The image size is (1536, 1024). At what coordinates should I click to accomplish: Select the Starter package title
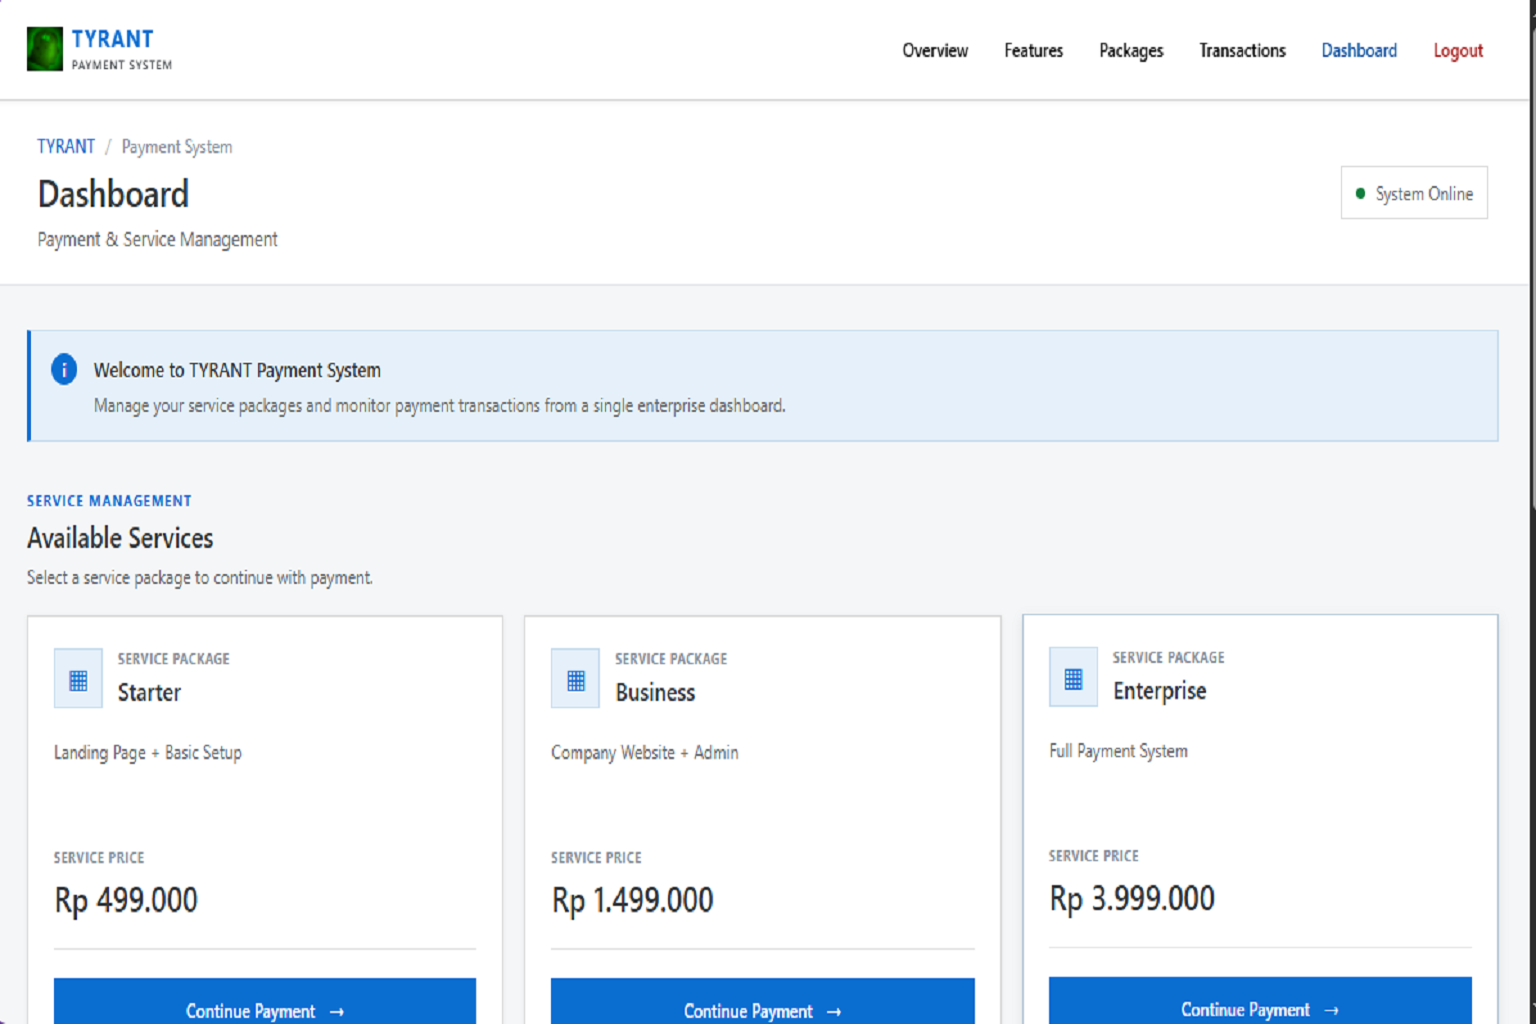click(x=149, y=692)
